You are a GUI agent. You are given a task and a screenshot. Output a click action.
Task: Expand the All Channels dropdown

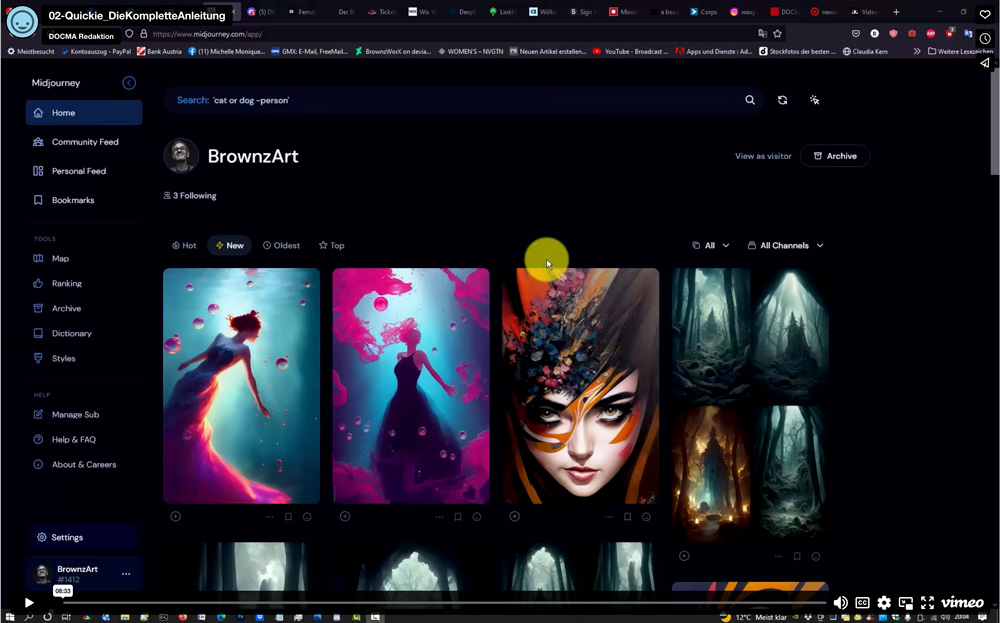click(786, 245)
